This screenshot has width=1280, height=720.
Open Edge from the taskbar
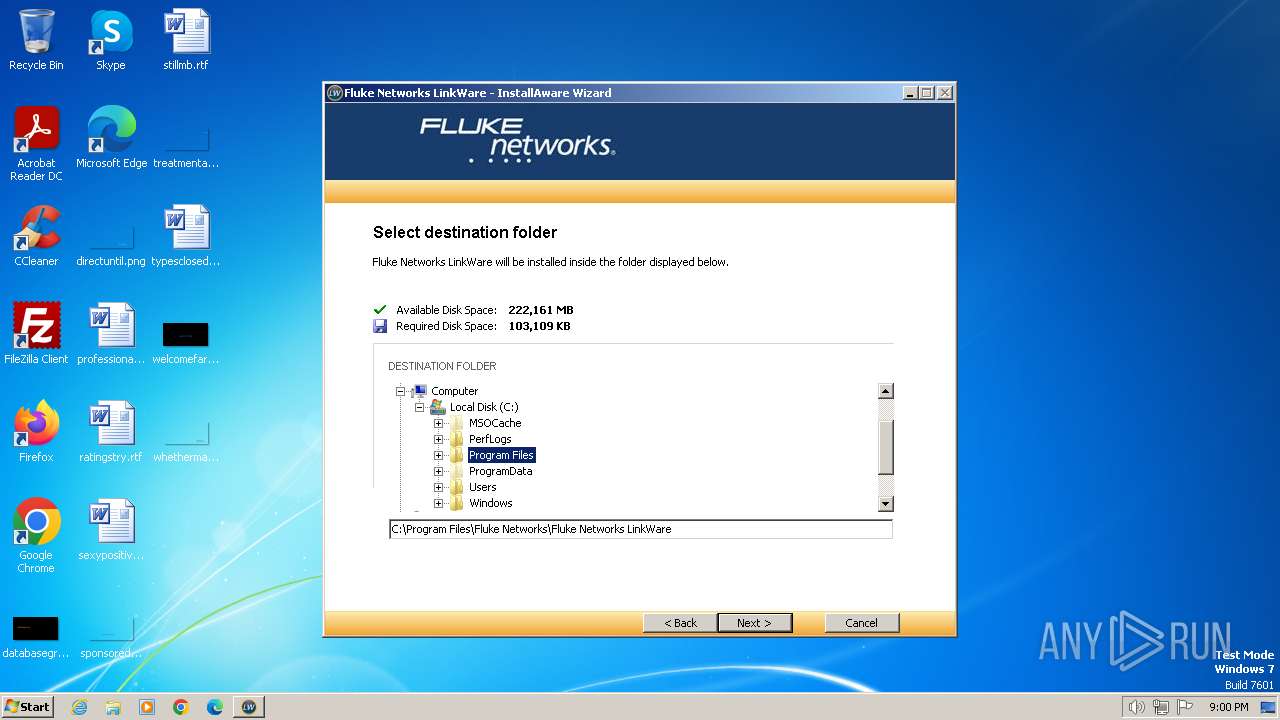tap(215, 707)
